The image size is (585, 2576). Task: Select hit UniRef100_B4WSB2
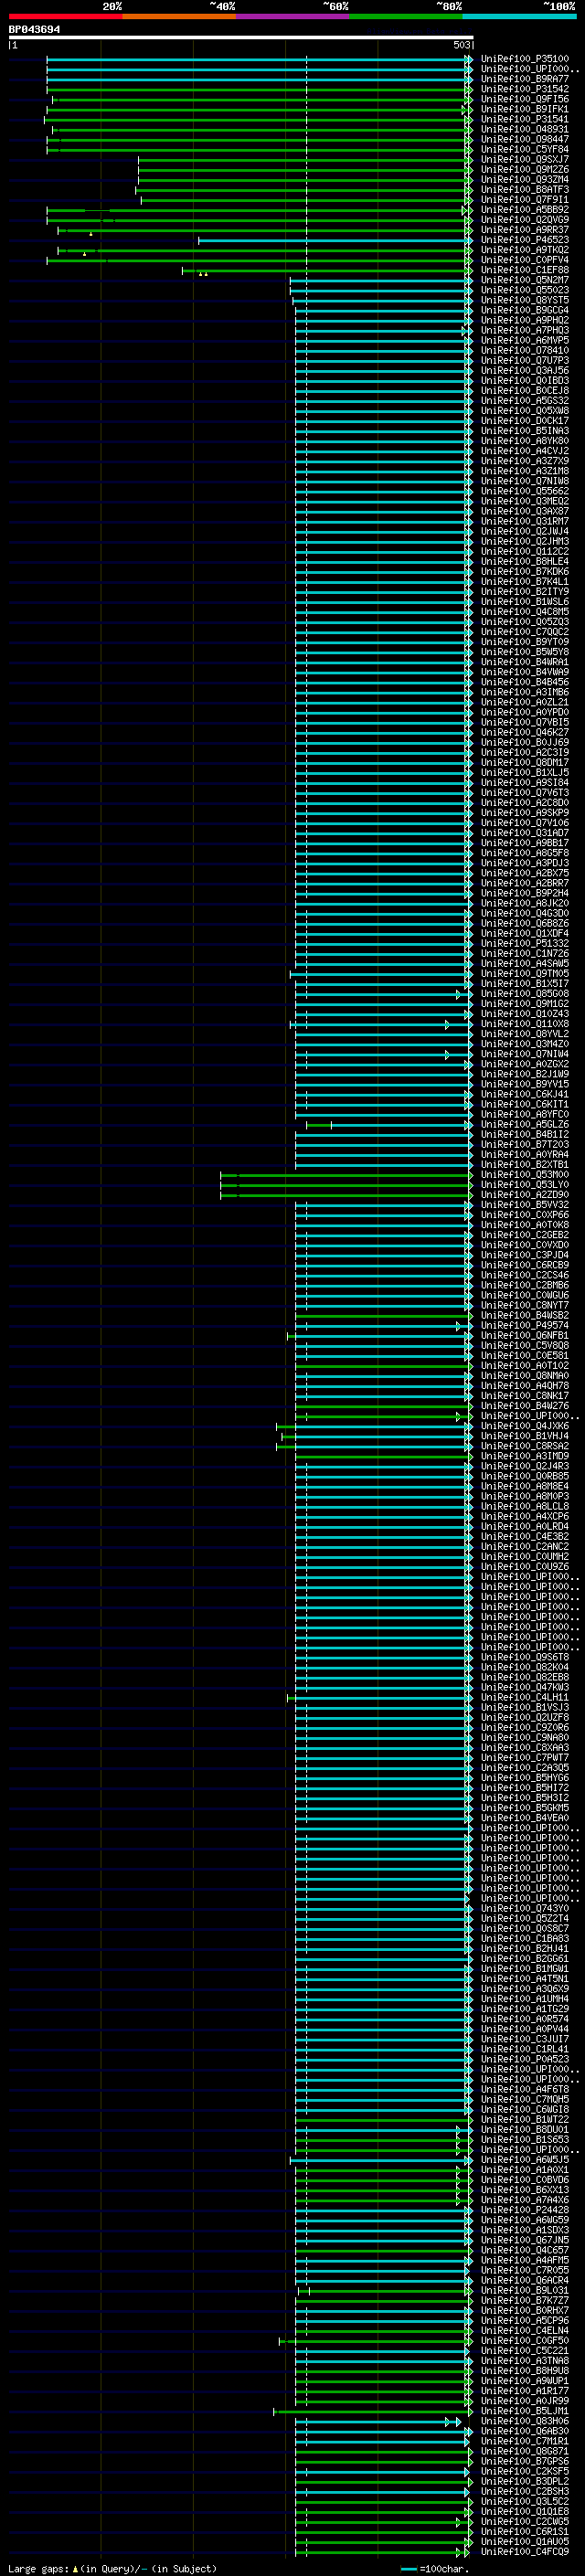[x=525, y=1315]
